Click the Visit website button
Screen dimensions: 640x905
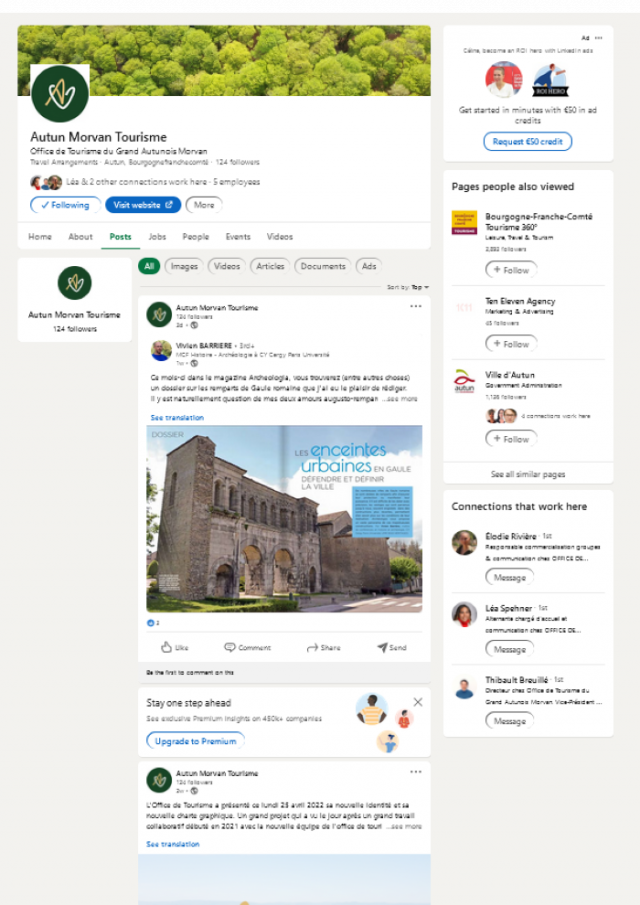(143, 205)
